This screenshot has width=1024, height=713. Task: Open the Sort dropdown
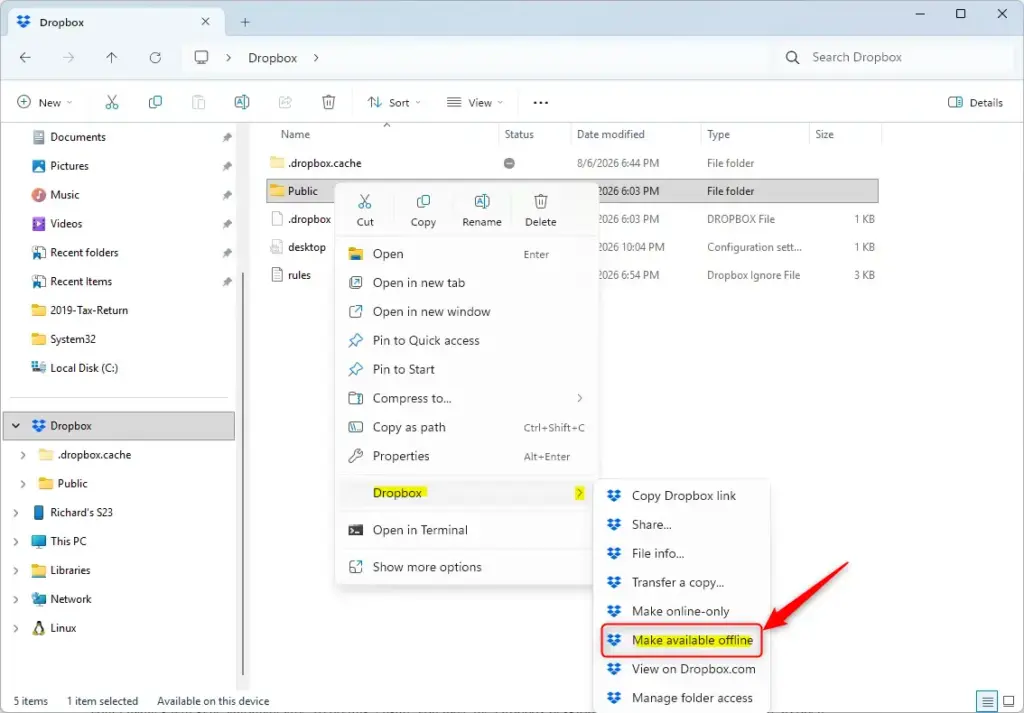click(x=394, y=103)
